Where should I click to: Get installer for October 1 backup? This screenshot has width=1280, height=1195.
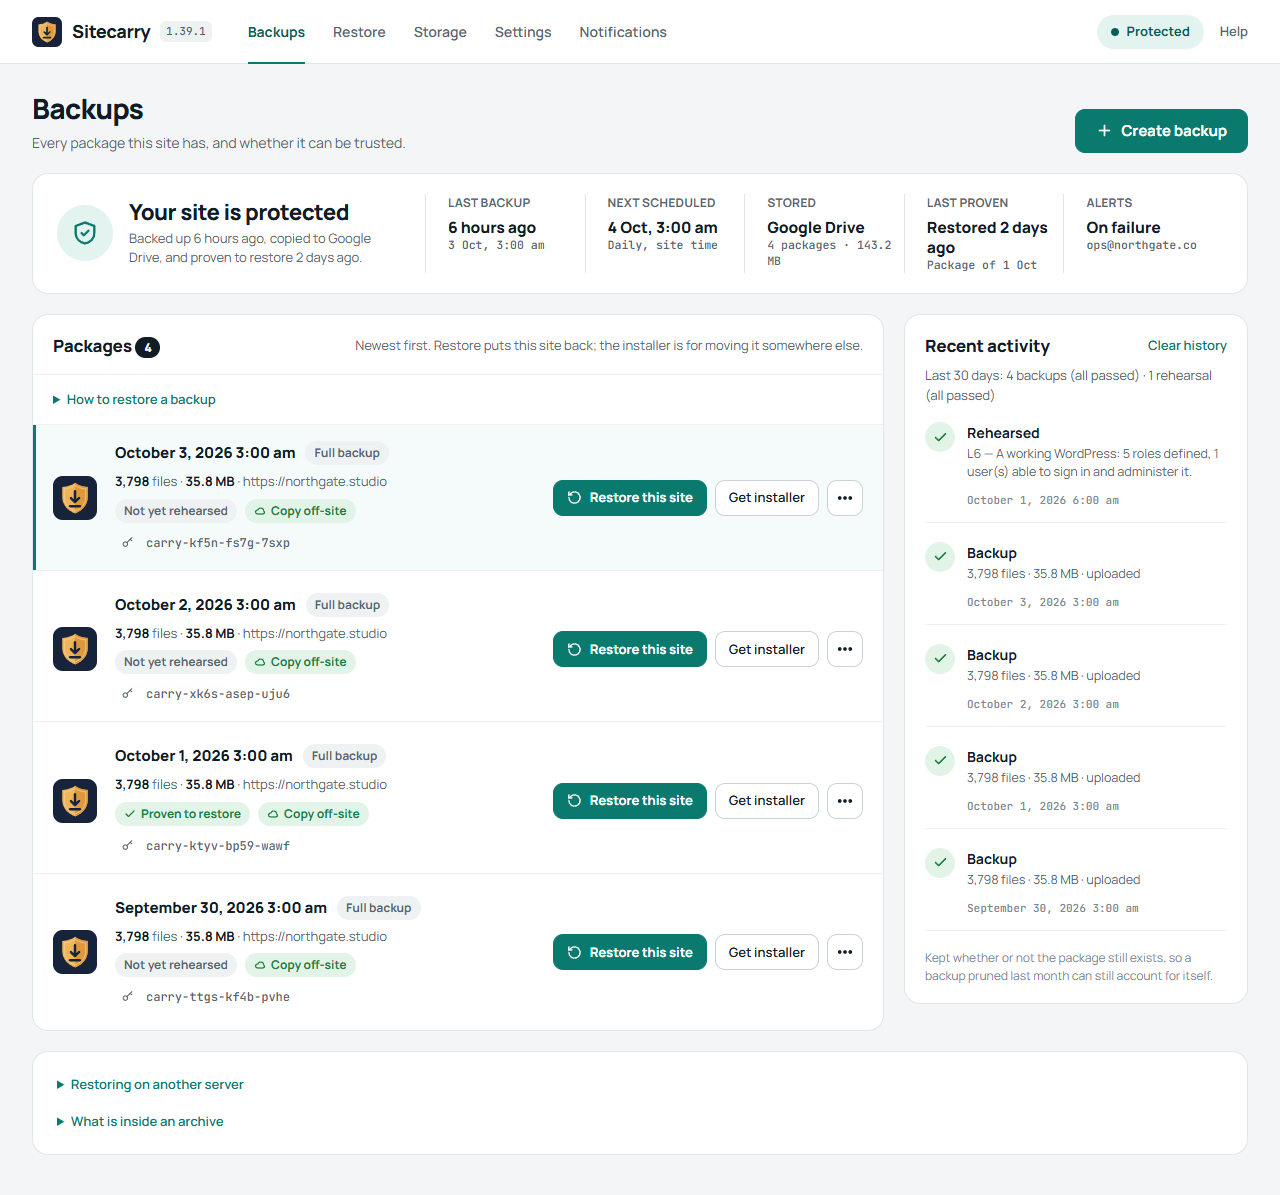click(x=767, y=801)
